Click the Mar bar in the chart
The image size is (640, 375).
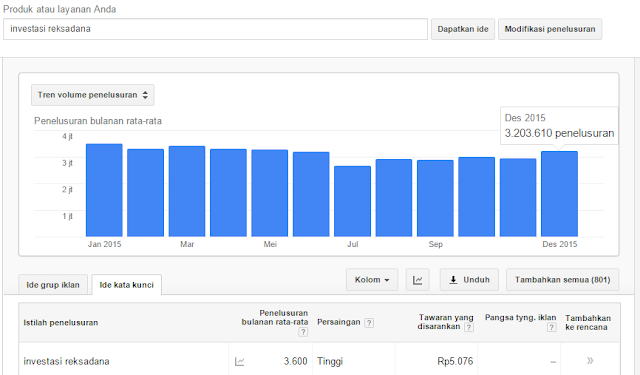coord(187,191)
